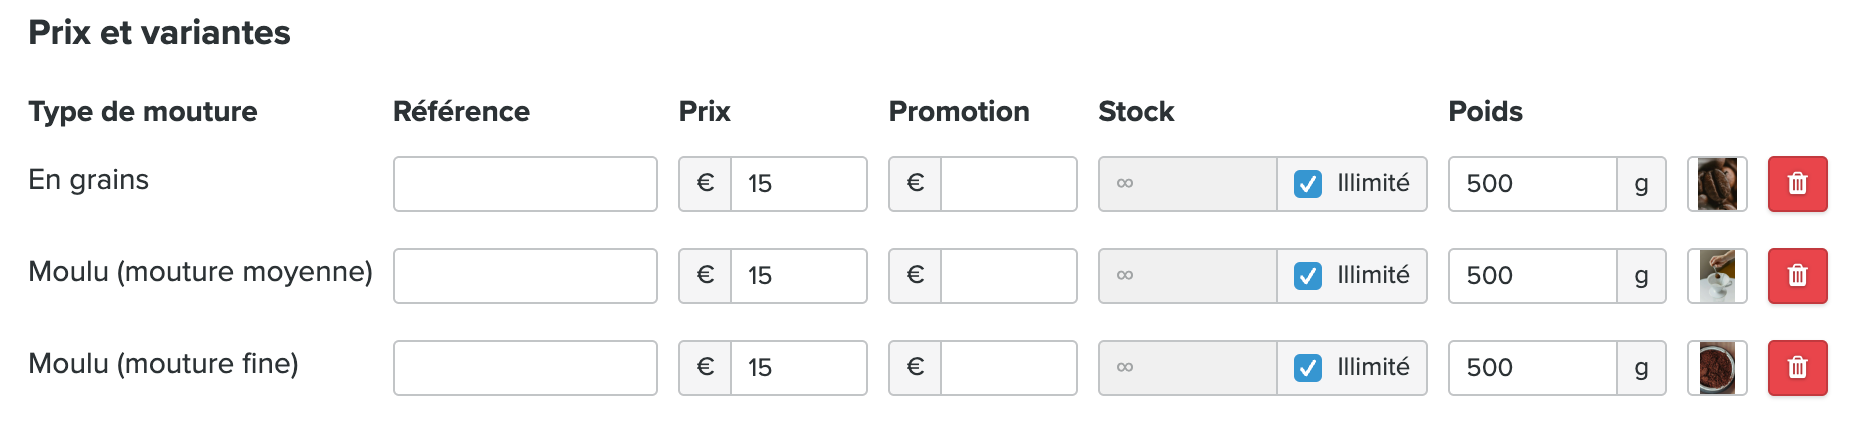This screenshot has height=438, width=1854.
Task: Disable unlimited stock for Moulu (mouture fine)
Action: click(x=1308, y=368)
